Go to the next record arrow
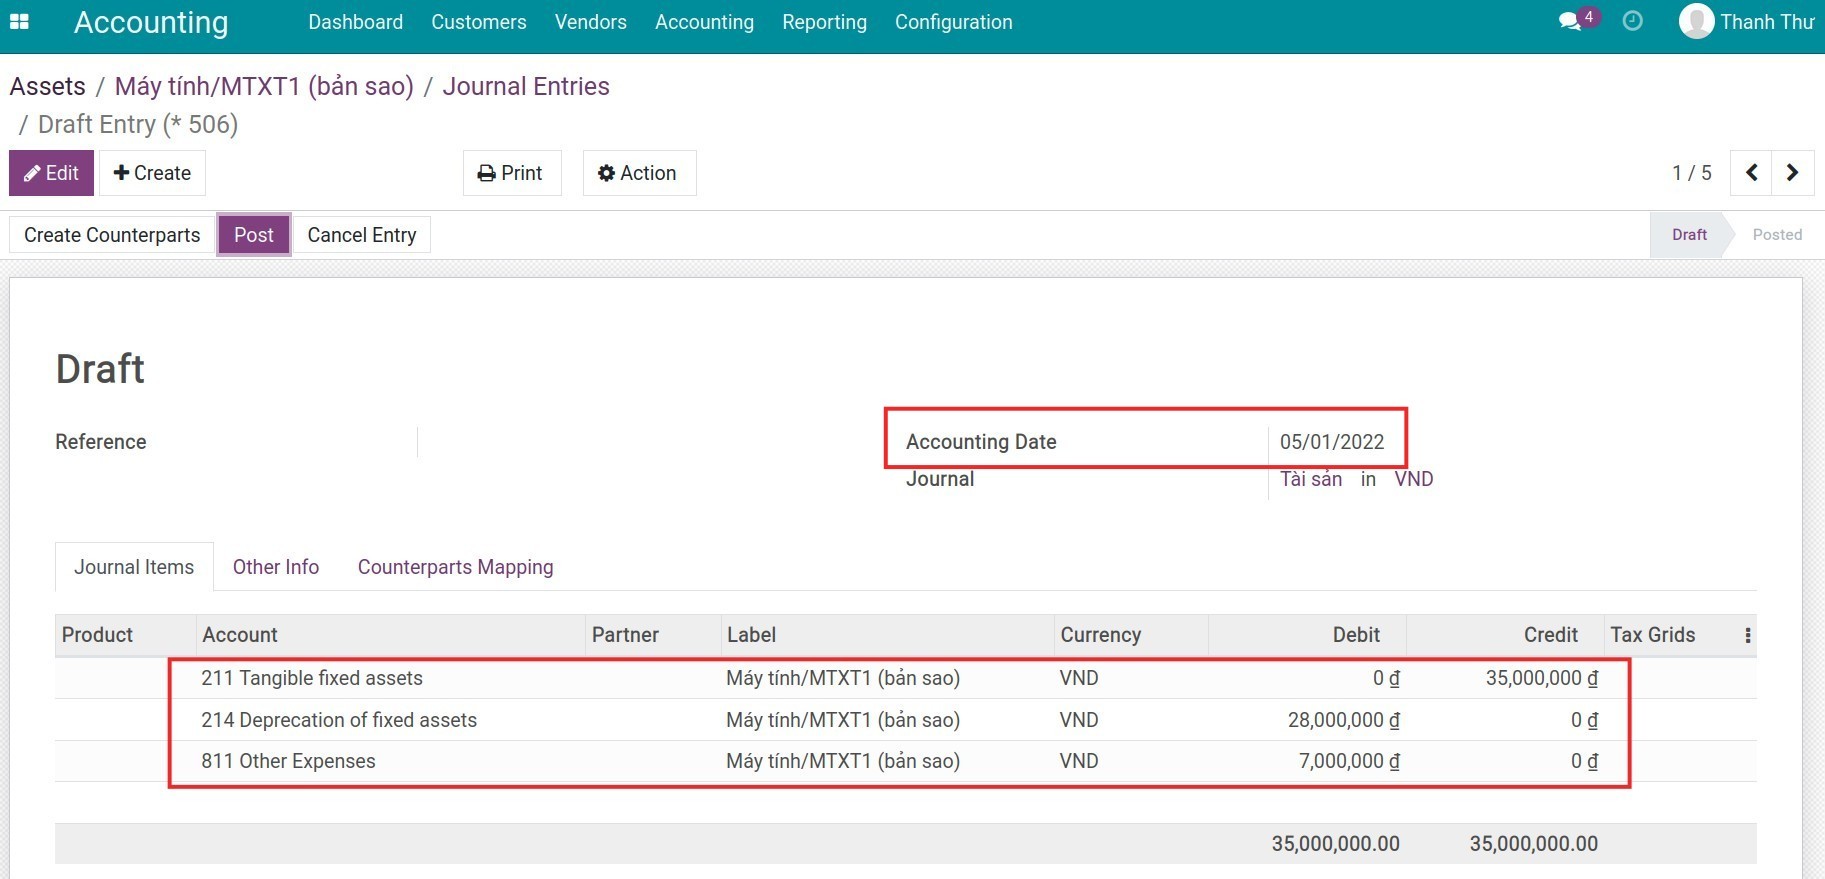Screen dimensions: 1825x879 (1792, 173)
